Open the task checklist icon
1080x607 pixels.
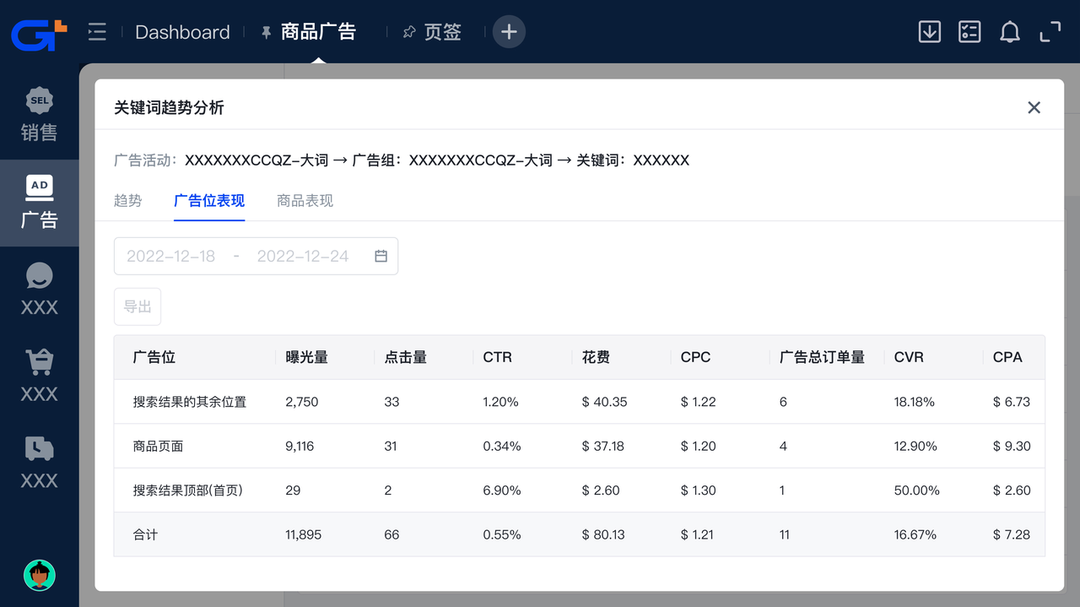tap(969, 32)
